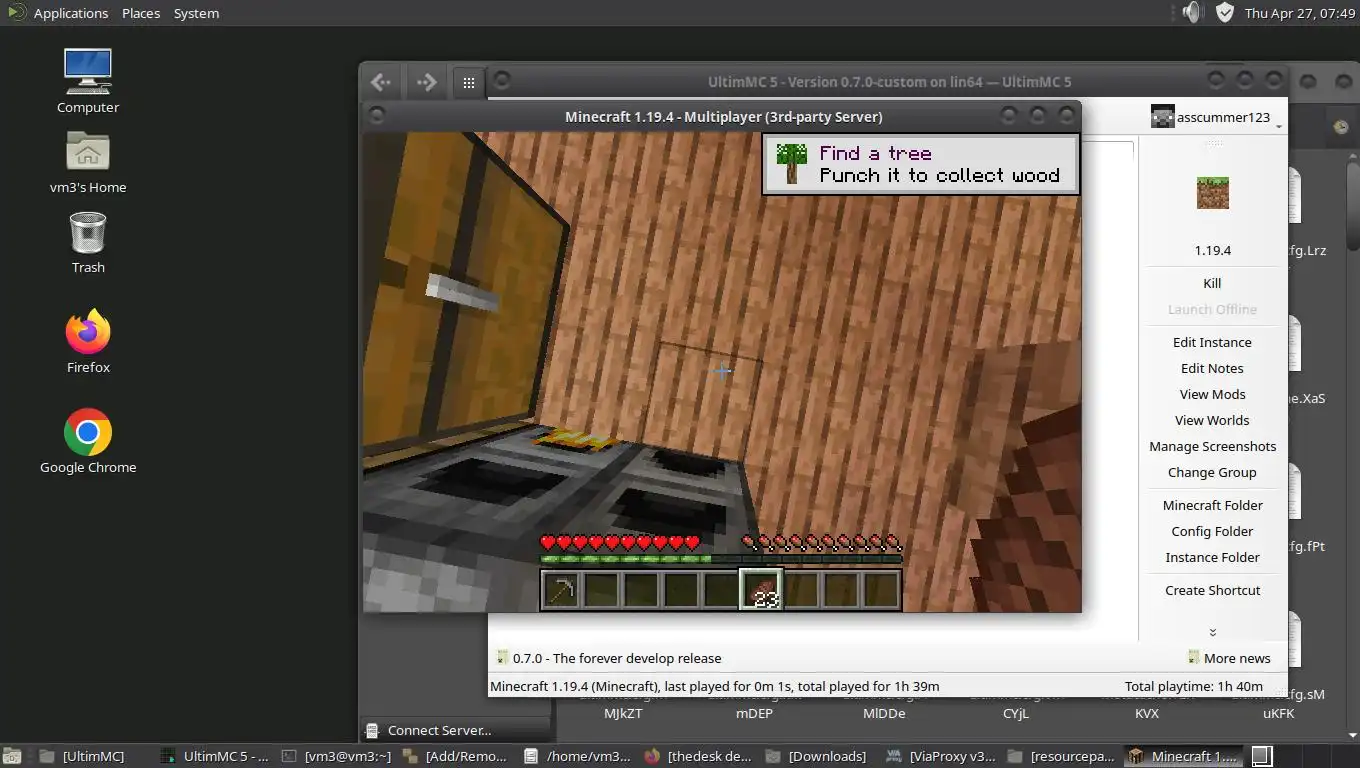Switch to [thedesk de... Firefox taskbar item
The image size is (1360, 768).
point(699,756)
